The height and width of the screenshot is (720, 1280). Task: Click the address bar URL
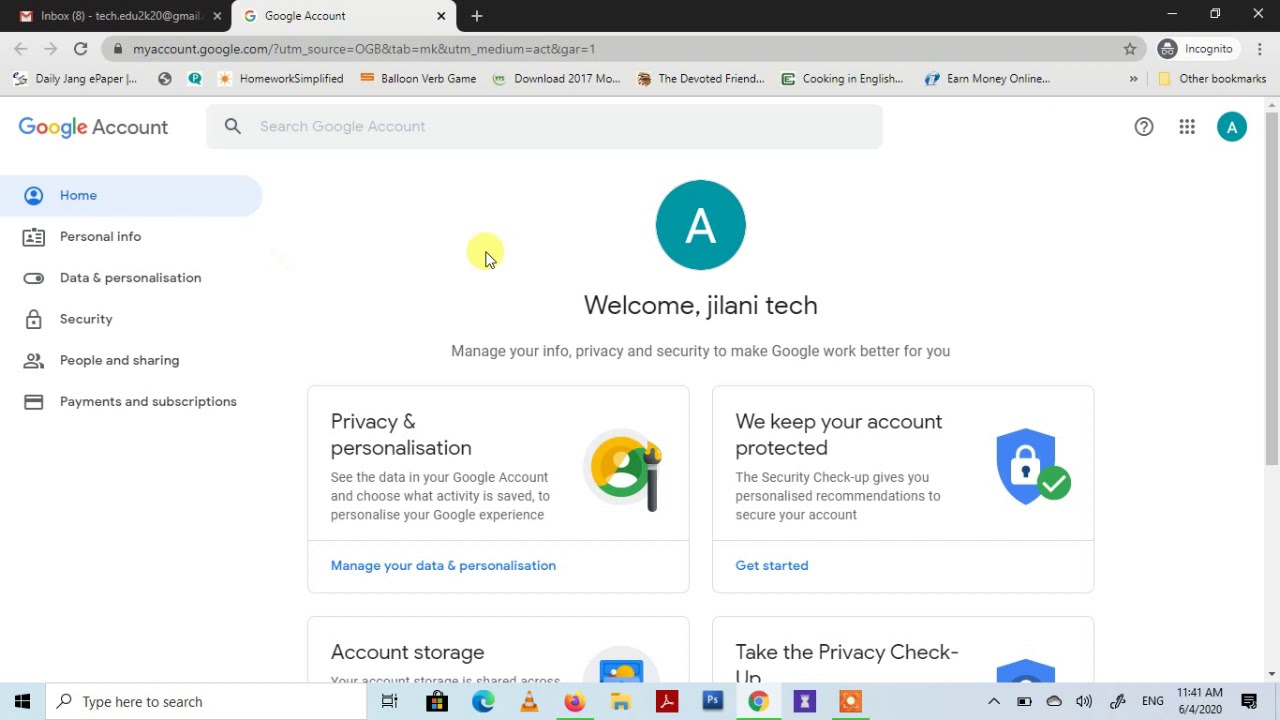coord(364,49)
